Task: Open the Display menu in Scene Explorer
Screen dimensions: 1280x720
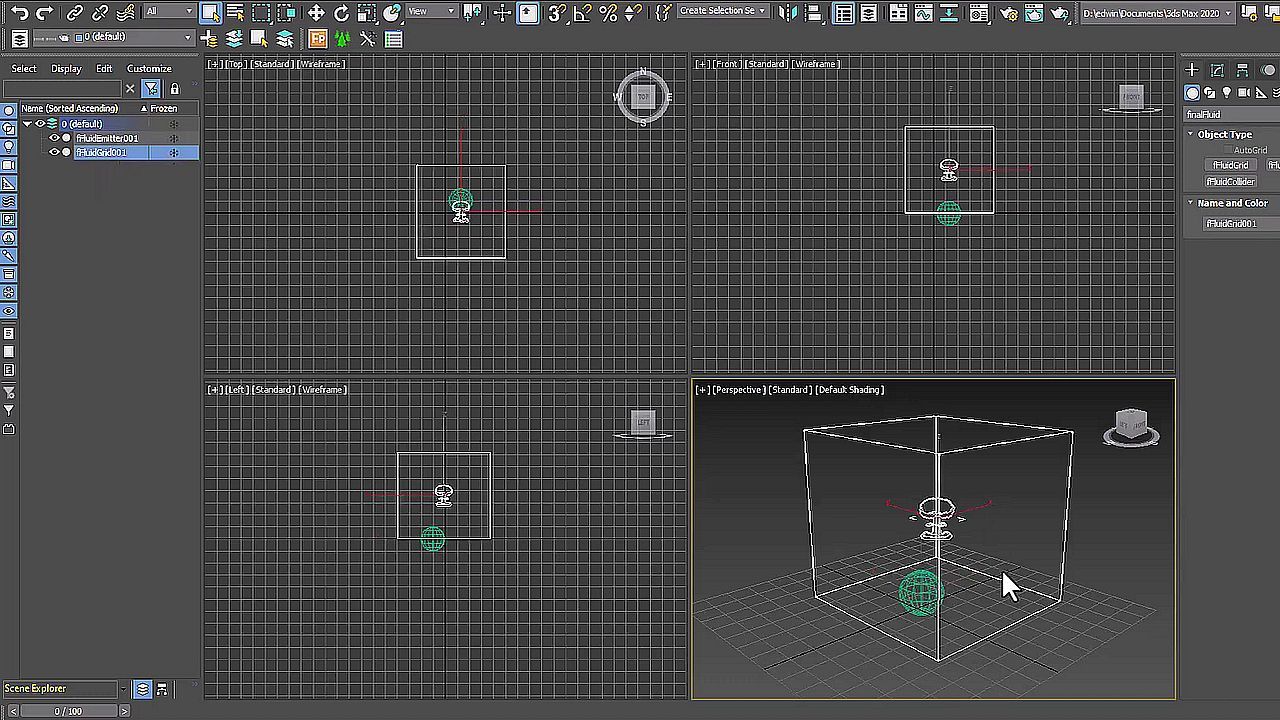Action: [66, 68]
